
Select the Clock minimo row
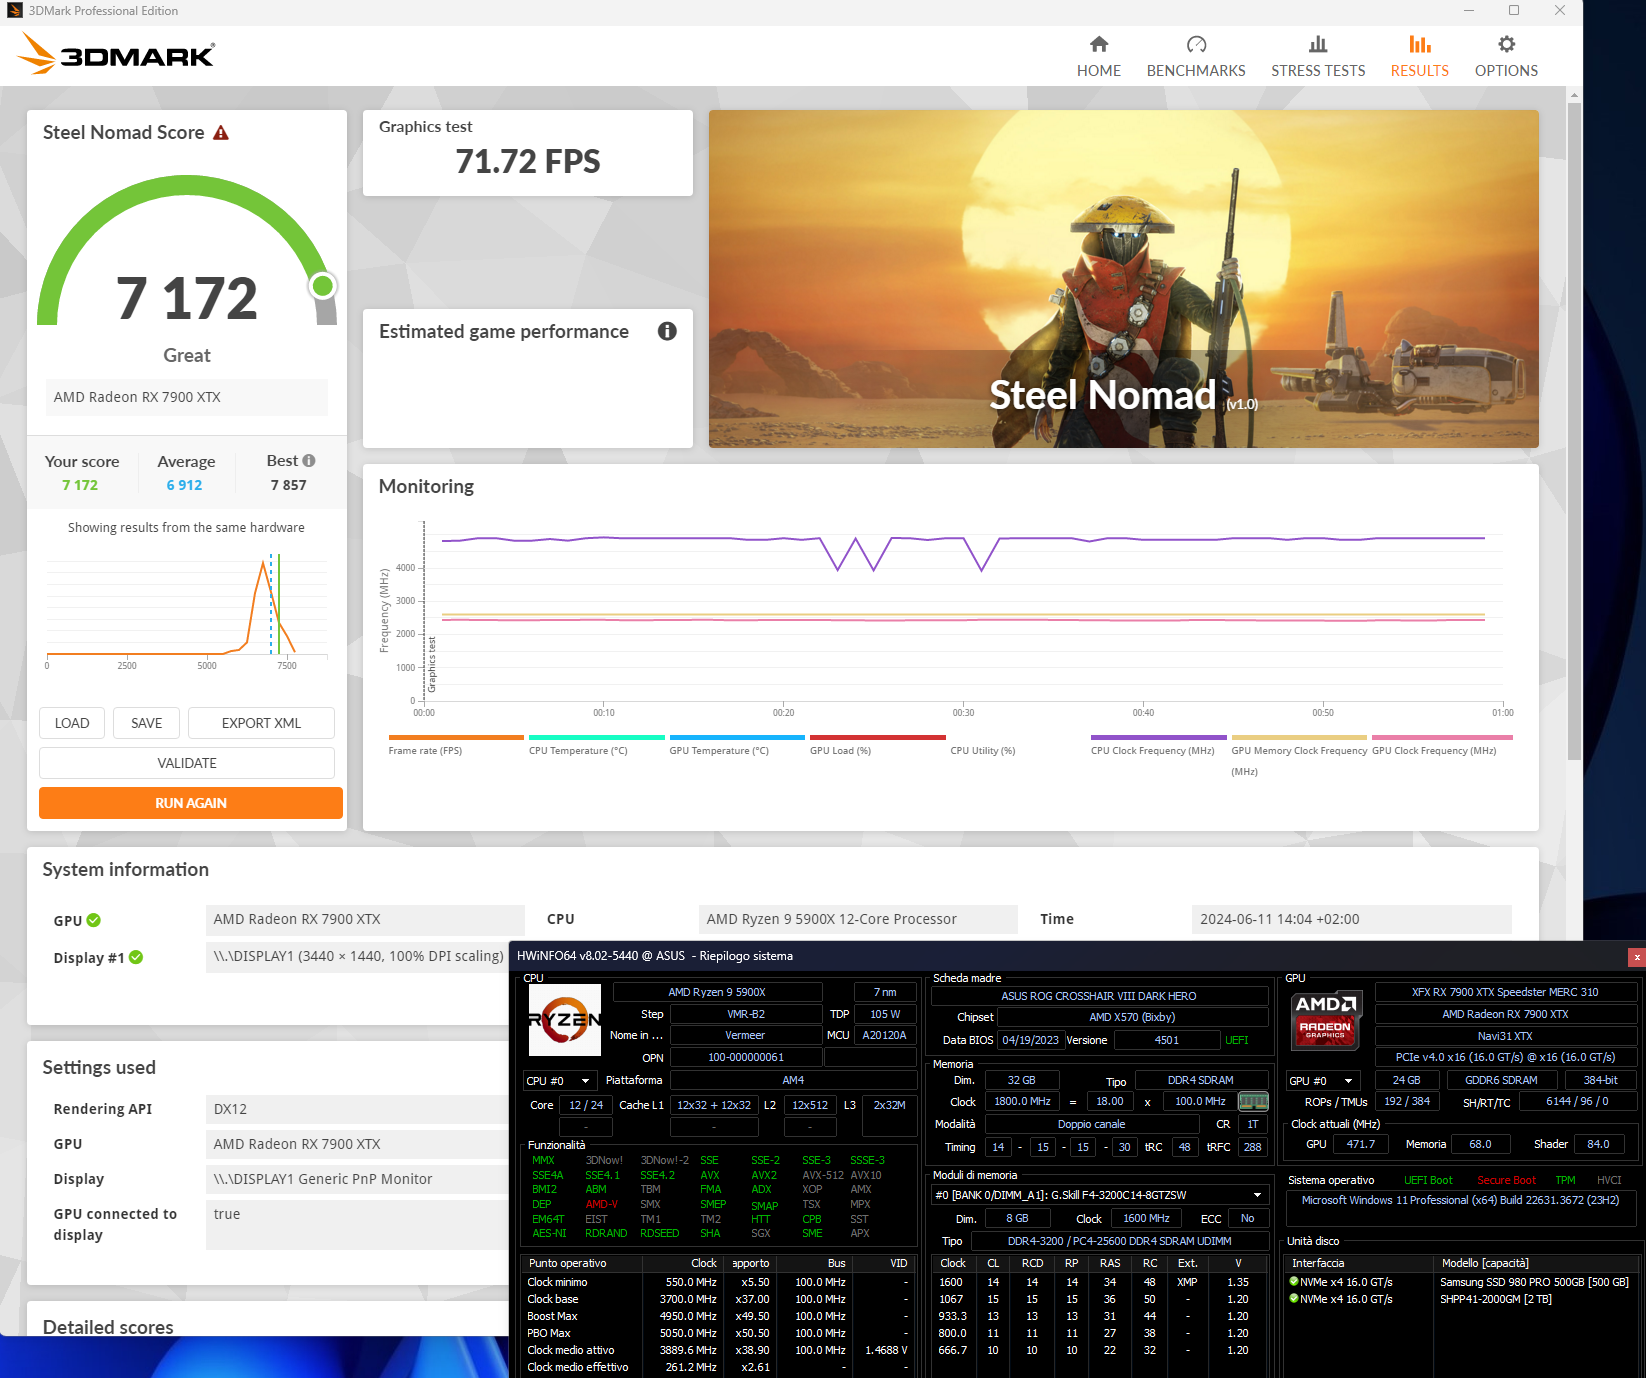click(718, 1282)
